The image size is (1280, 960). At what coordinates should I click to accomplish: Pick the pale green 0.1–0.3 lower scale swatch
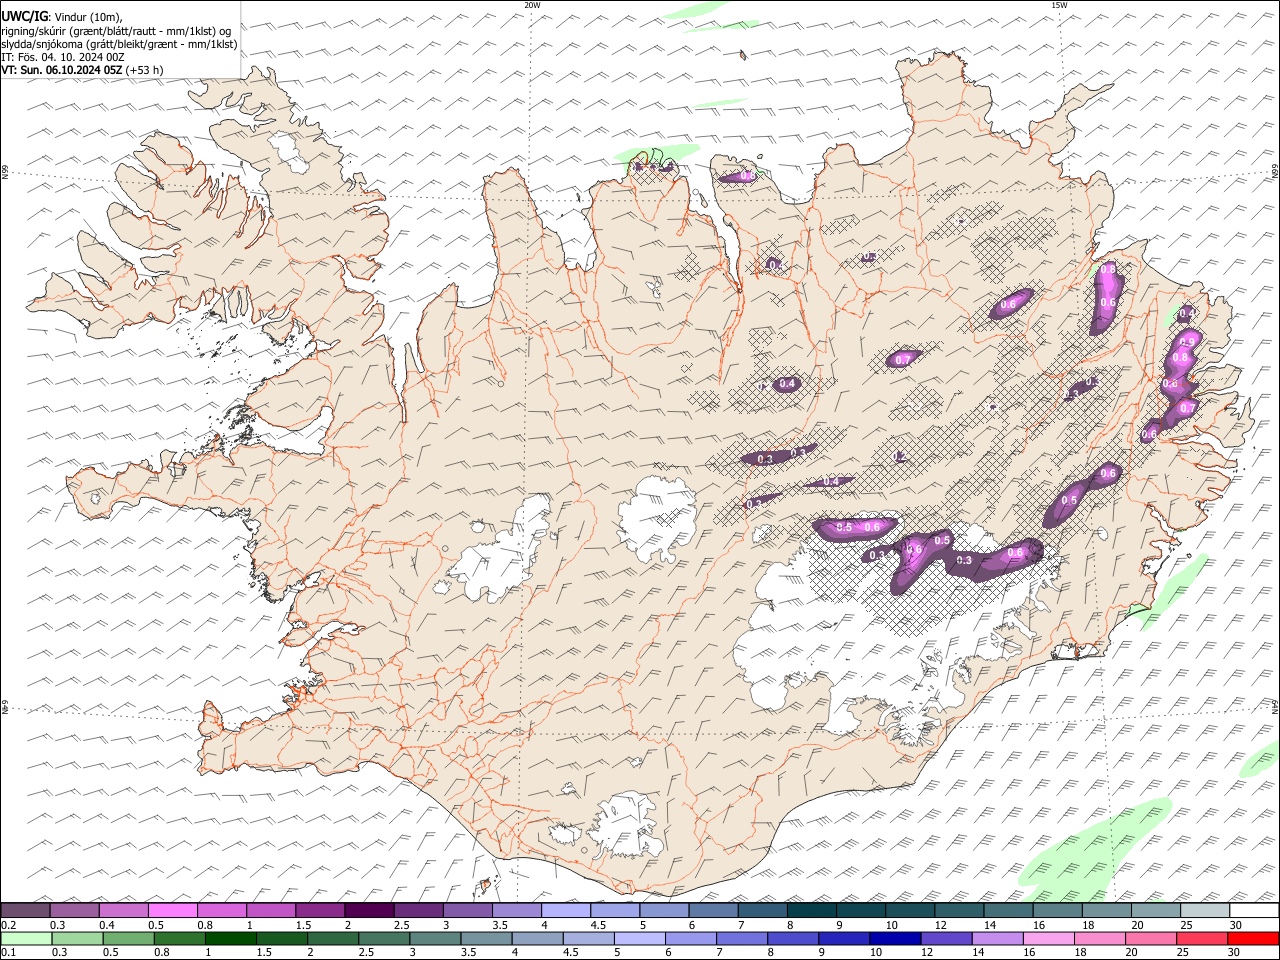point(27,939)
